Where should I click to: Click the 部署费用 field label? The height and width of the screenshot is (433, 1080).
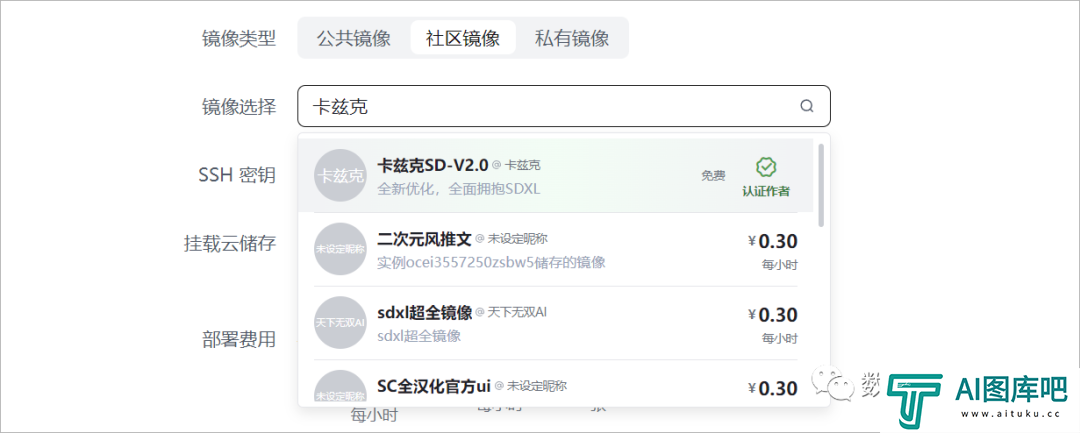pyautogui.click(x=239, y=339)
